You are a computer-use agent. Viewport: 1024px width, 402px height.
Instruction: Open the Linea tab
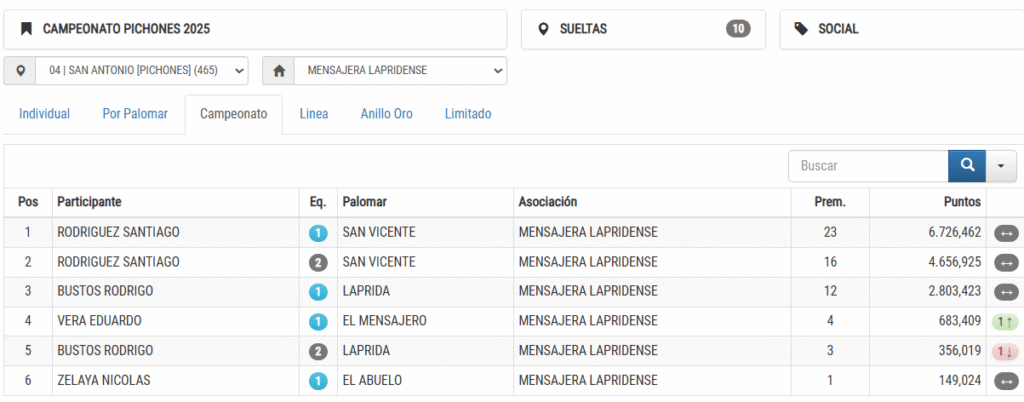pos(313,114)
